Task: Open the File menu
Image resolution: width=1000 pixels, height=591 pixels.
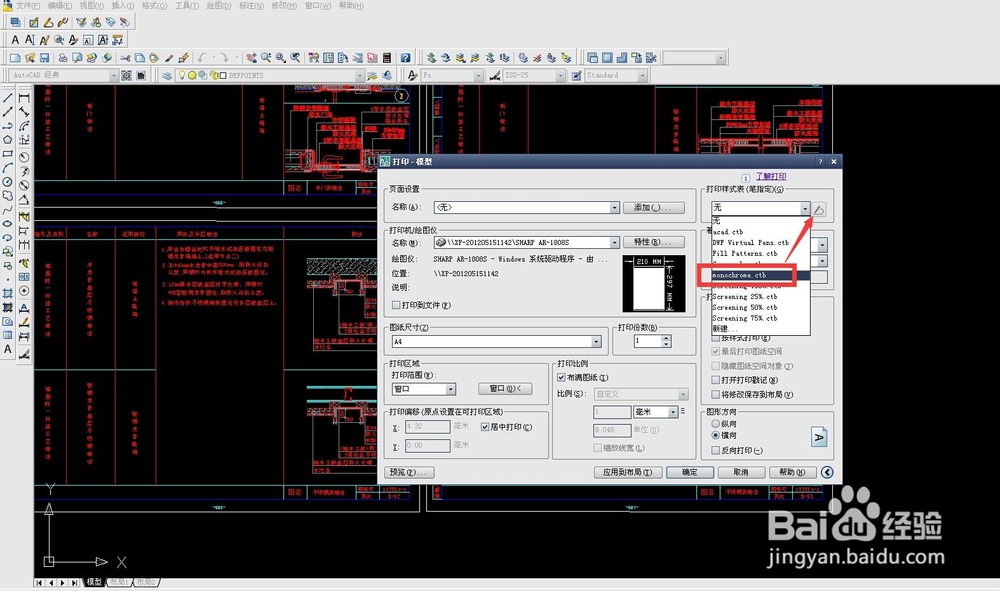Action: click(27, 6)
